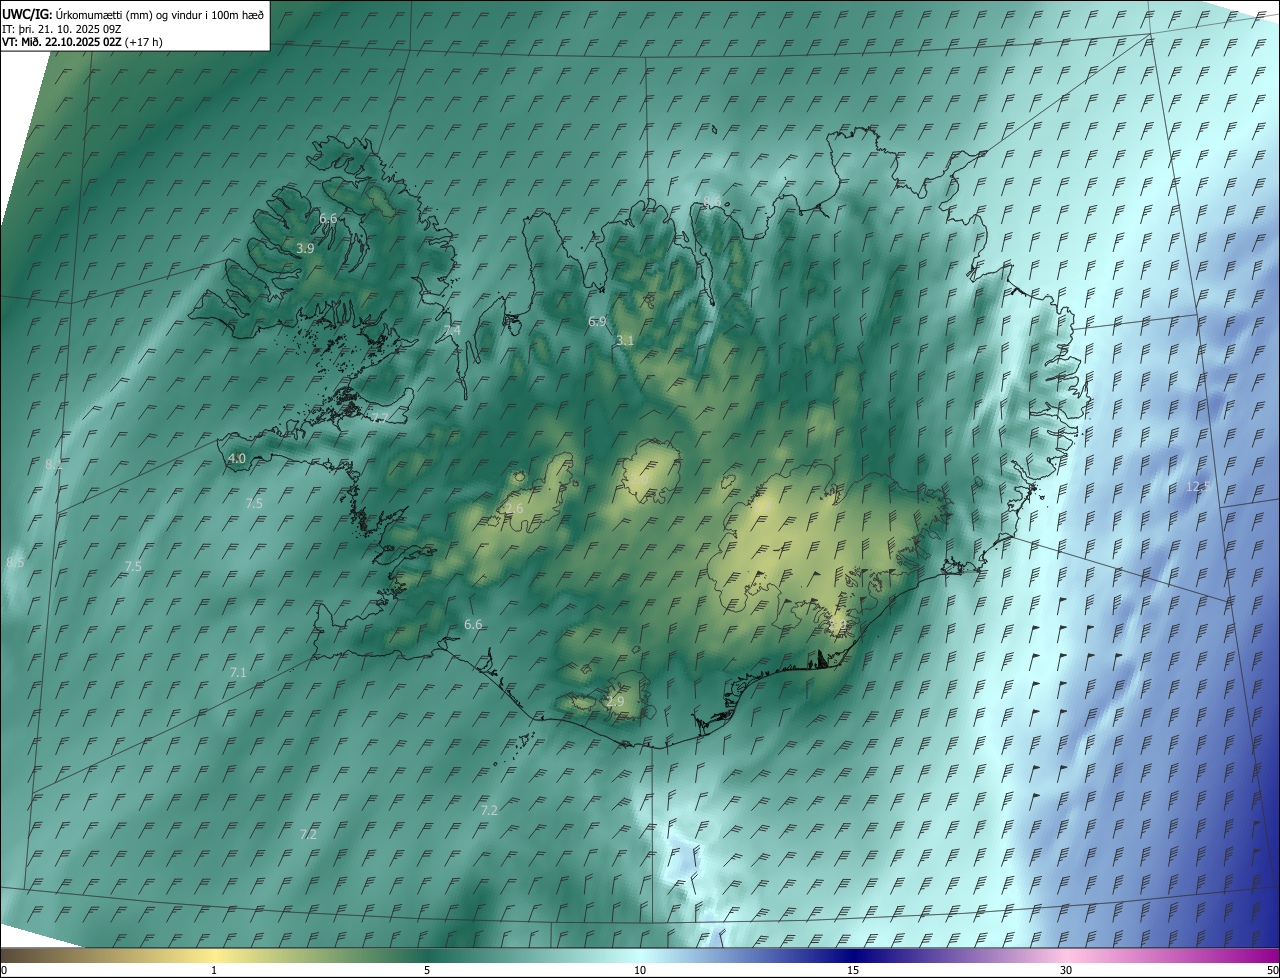Click the 7.5 value nearest the 4.0 label
The height and width of the screenshot is (978, 1280).
(x=254, y=503)
